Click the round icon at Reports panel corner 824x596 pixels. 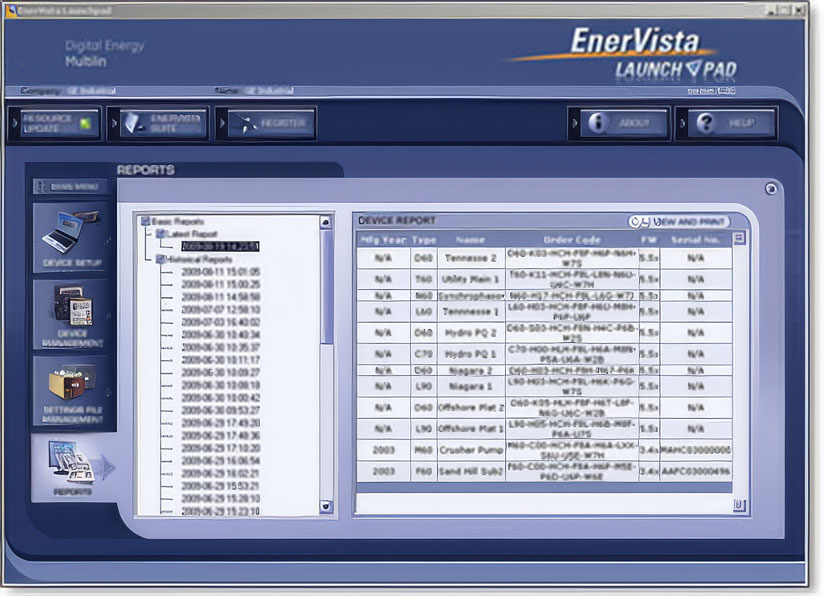(770, 189)
